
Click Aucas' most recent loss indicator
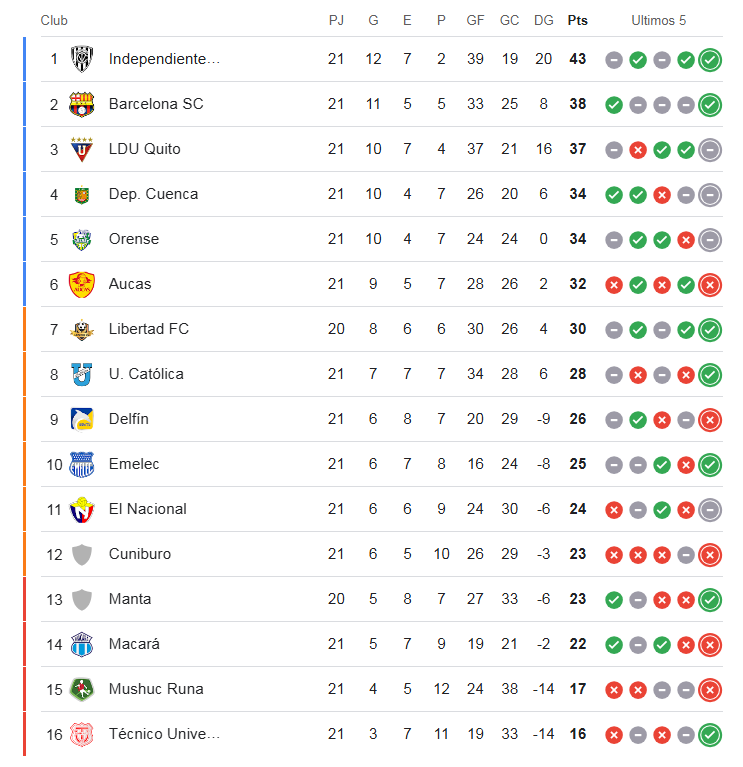pyautogui.click(x=710, y=285)
